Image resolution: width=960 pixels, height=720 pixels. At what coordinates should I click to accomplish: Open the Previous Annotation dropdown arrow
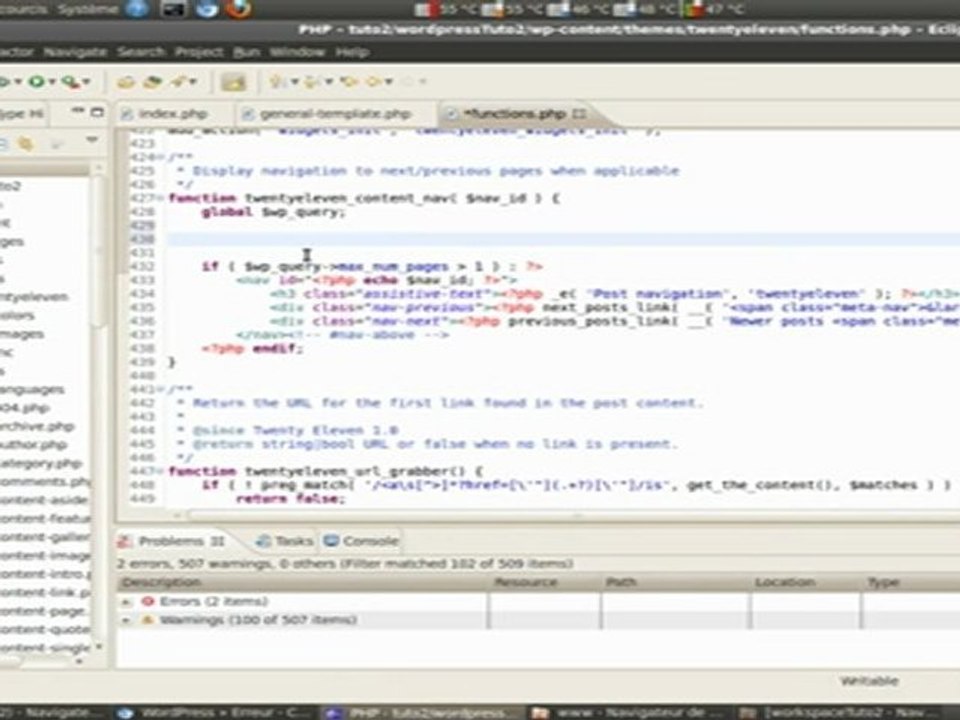coord(329,81)
